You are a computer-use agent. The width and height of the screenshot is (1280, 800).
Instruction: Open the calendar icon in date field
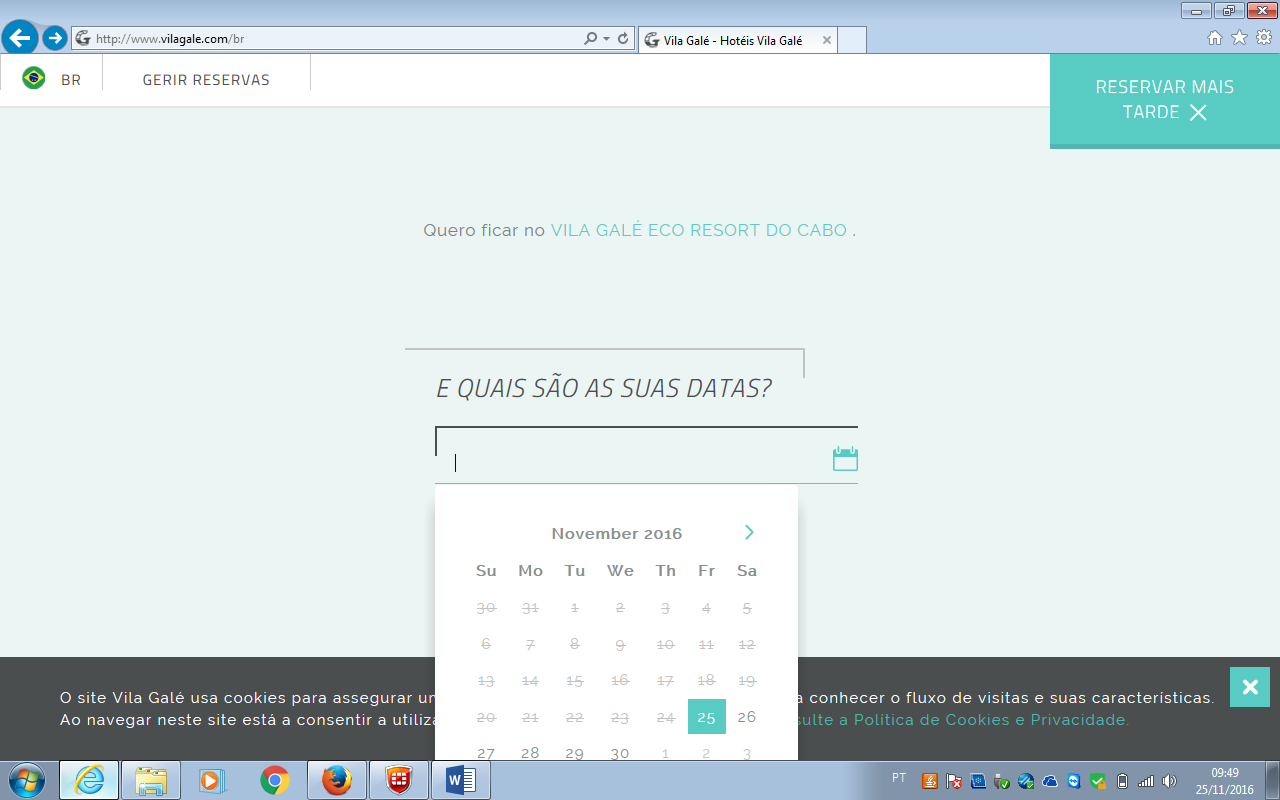[x=845, y=459]
